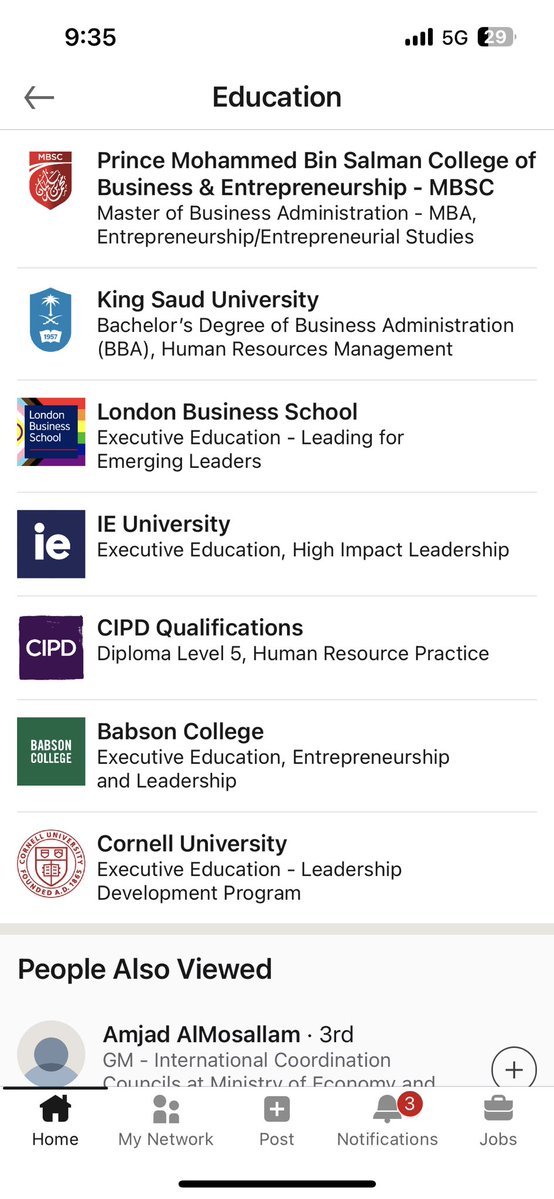
Task: Open the IE University logo
Action: point(51,544)
